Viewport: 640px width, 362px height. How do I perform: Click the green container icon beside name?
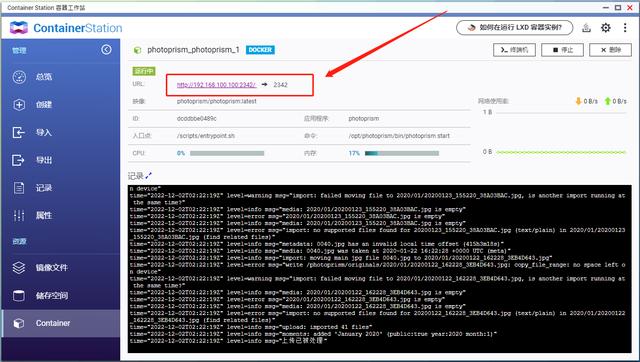138,50
